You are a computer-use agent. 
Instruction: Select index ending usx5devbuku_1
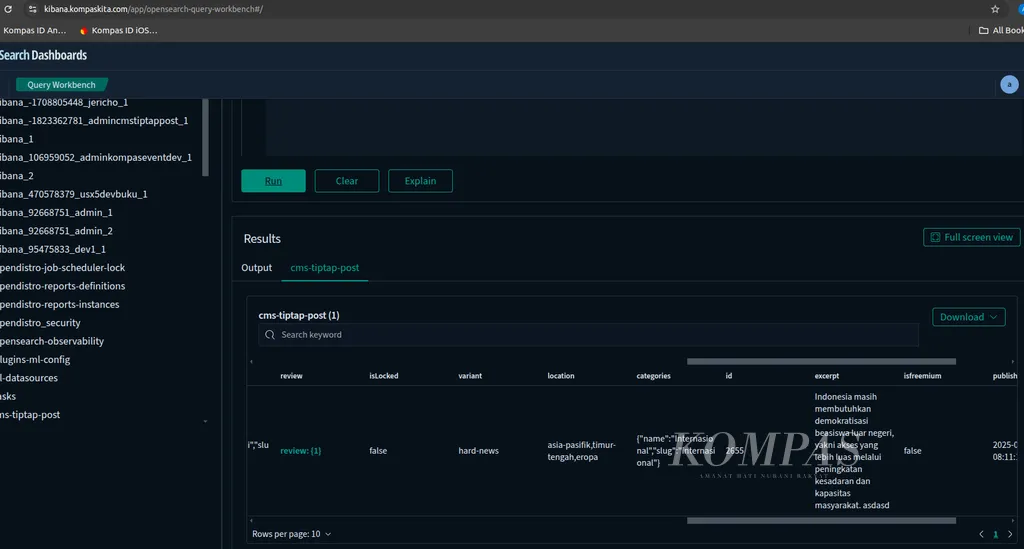pos(74,194)
